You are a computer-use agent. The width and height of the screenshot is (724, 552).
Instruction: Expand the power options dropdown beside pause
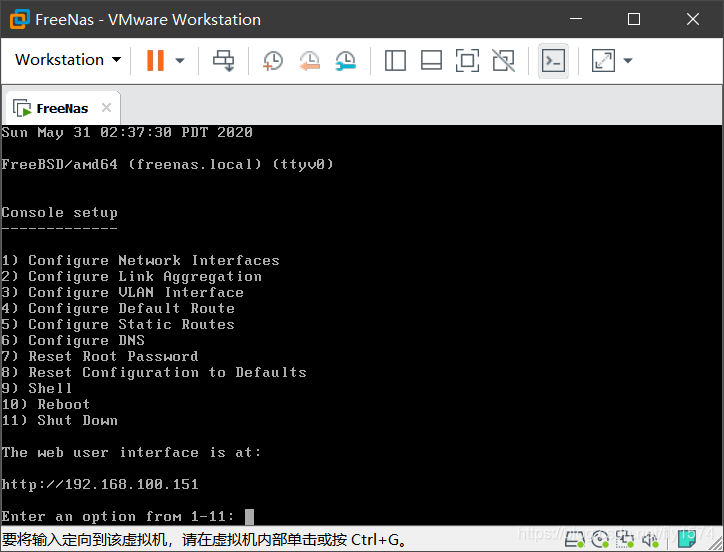click(180, 61)
